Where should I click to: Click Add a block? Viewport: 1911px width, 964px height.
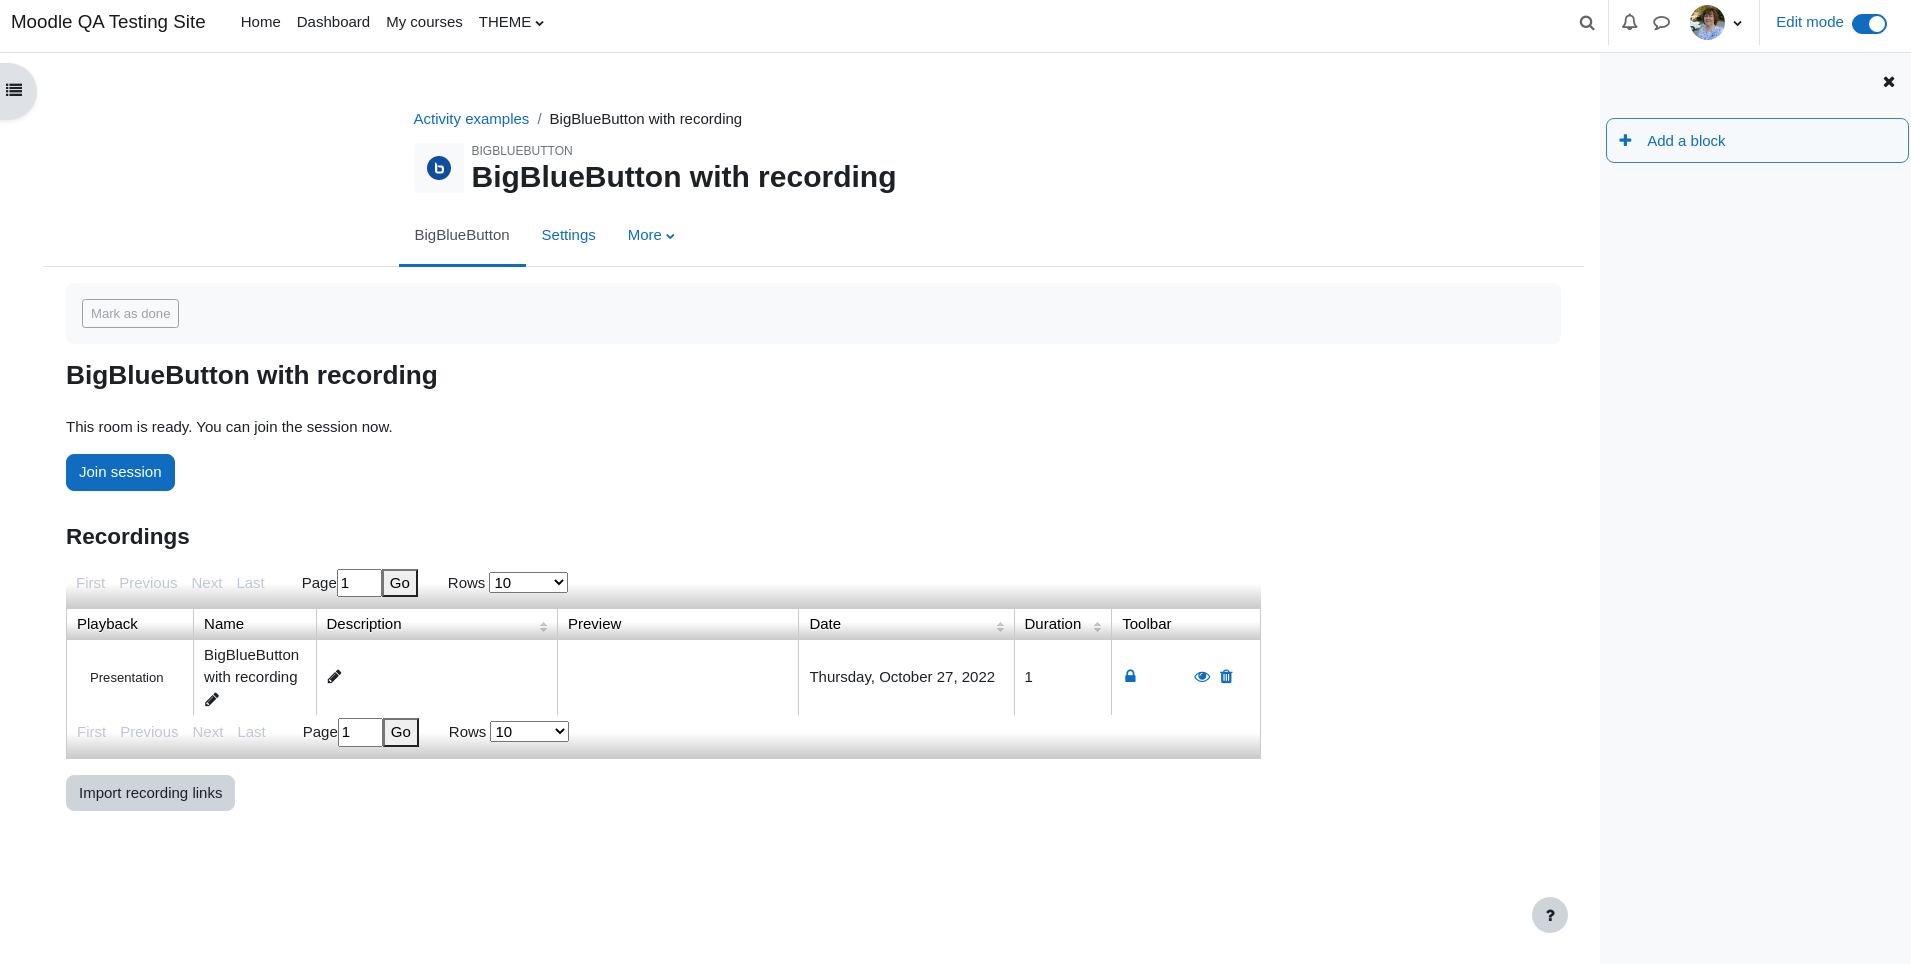tap(1757, 141)
